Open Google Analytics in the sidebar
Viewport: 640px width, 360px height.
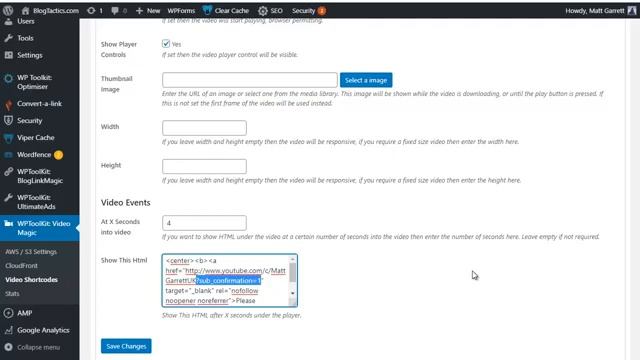pos(43,330)
